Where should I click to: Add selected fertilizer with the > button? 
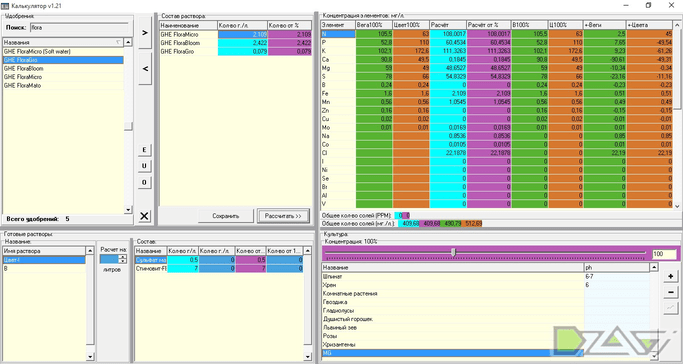pyautogui.click(x=145, y=33)
